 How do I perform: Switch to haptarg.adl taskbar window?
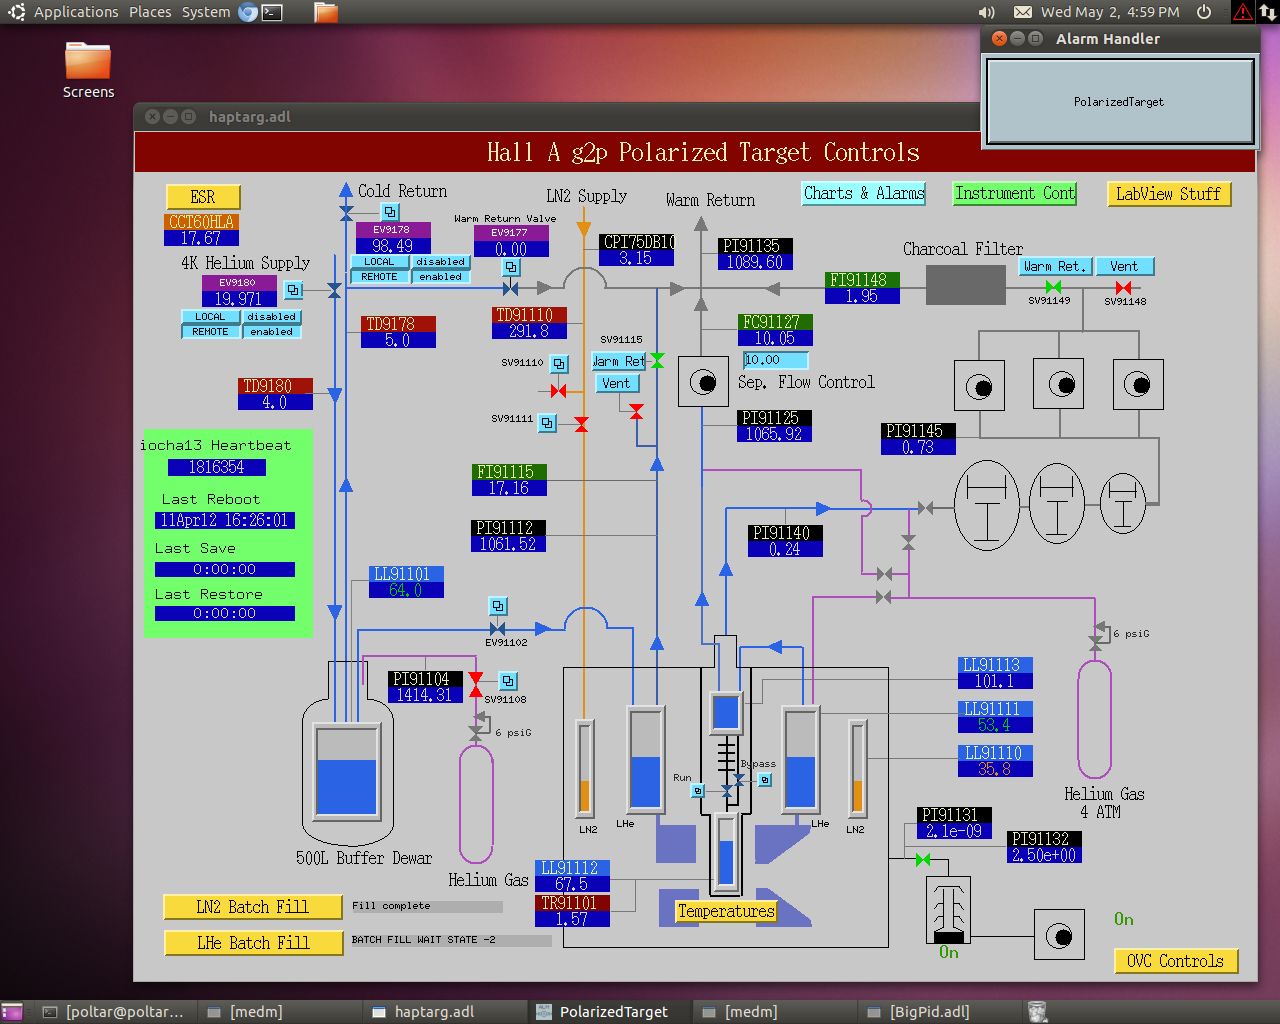(446, 1012)
